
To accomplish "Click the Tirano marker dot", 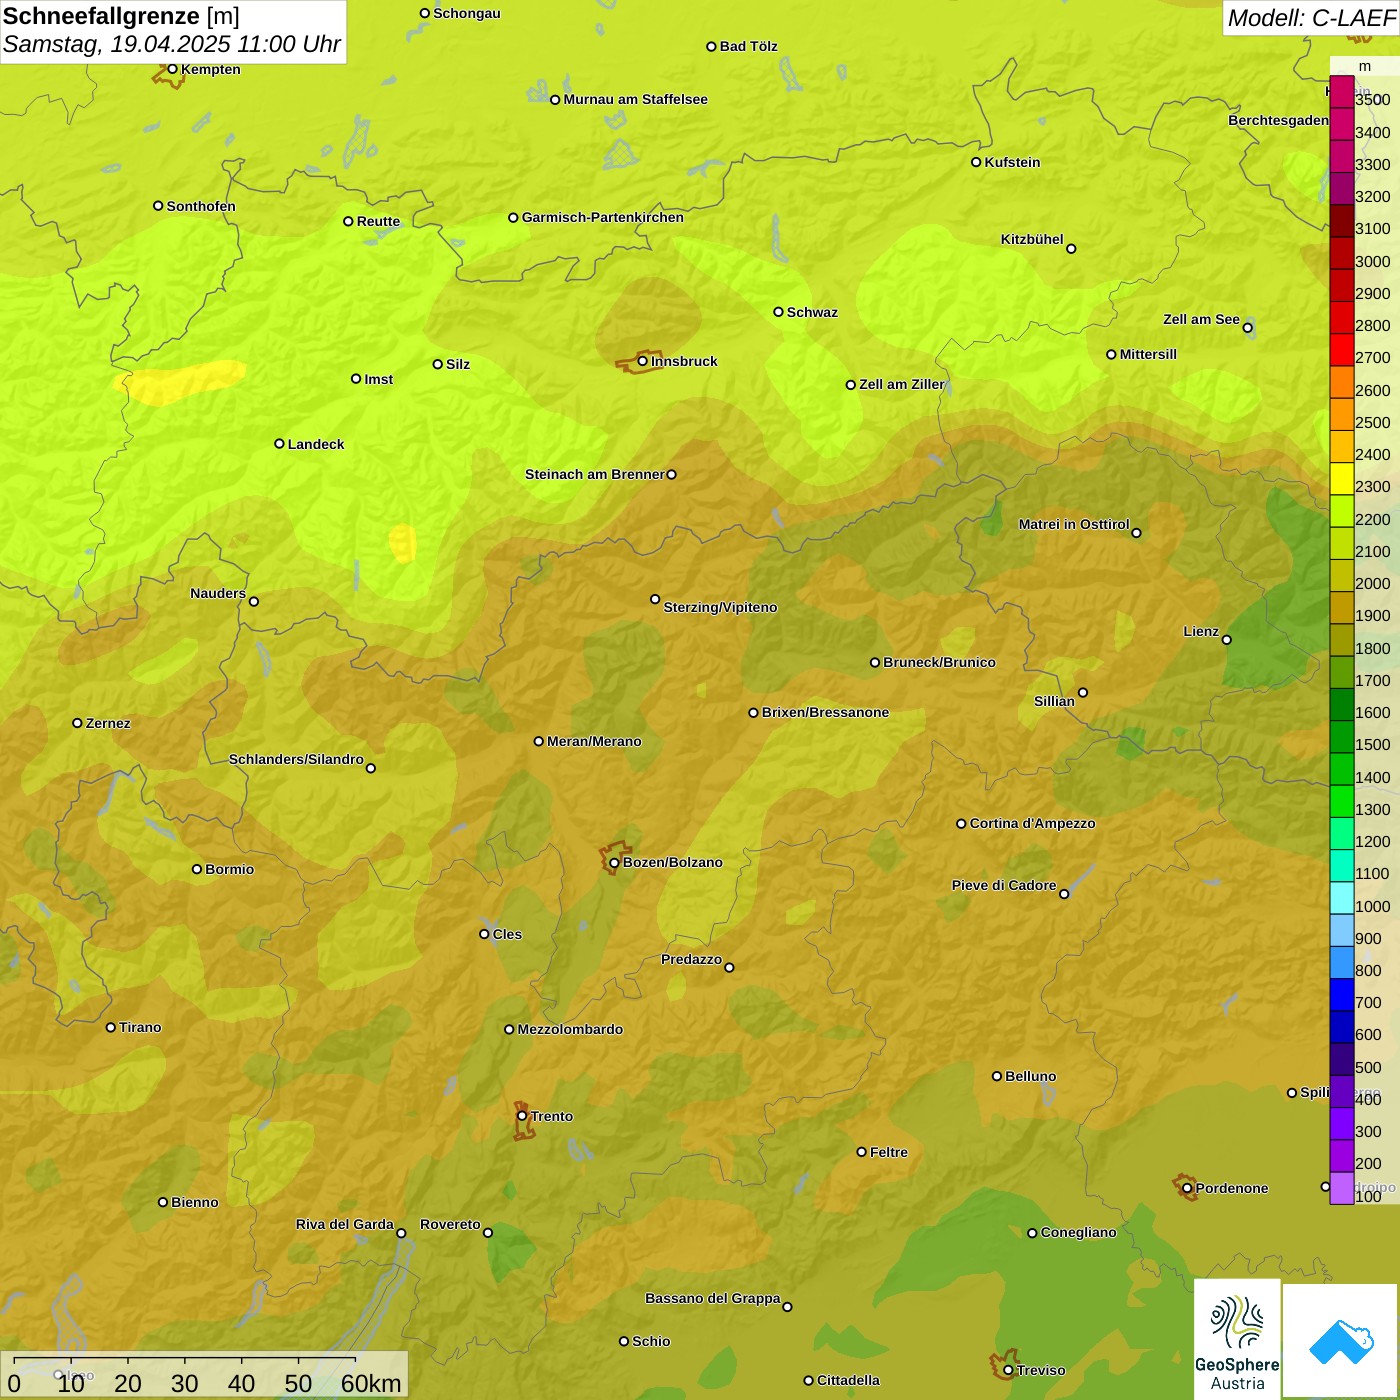I will click(x=110, y=1027).
